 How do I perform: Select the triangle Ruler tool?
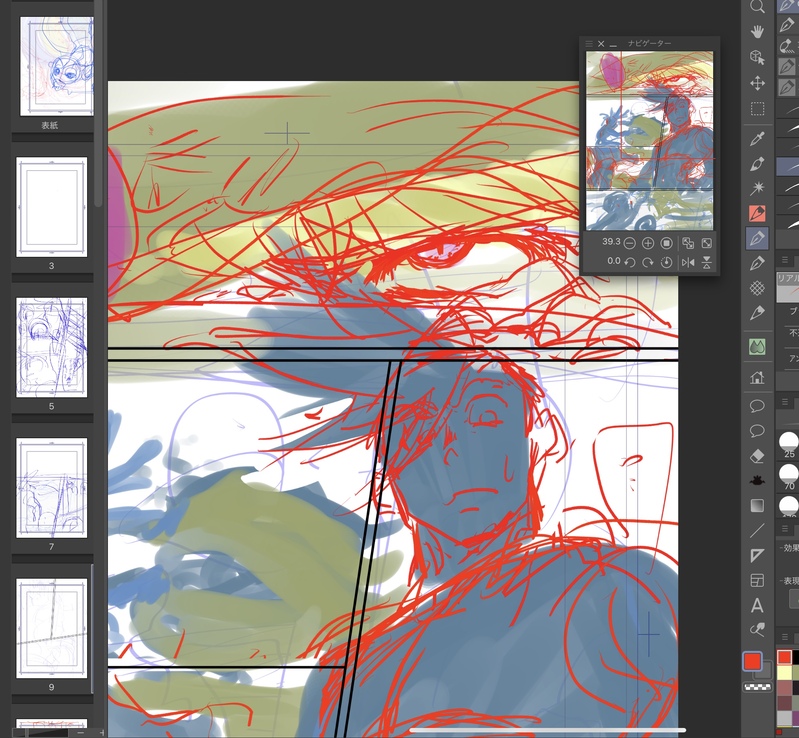pos(757,555)
